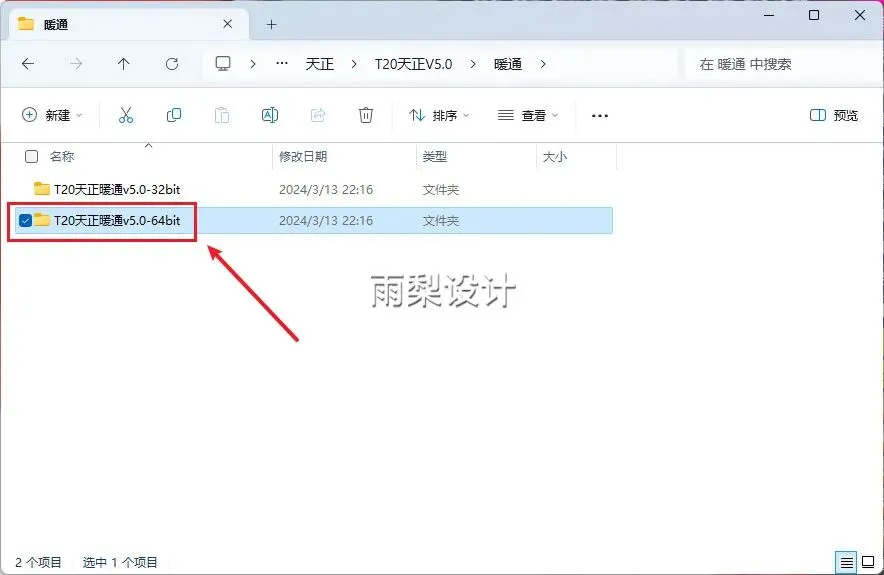
Task: Sort by the 名称 column header
Action: pos(61,156)
